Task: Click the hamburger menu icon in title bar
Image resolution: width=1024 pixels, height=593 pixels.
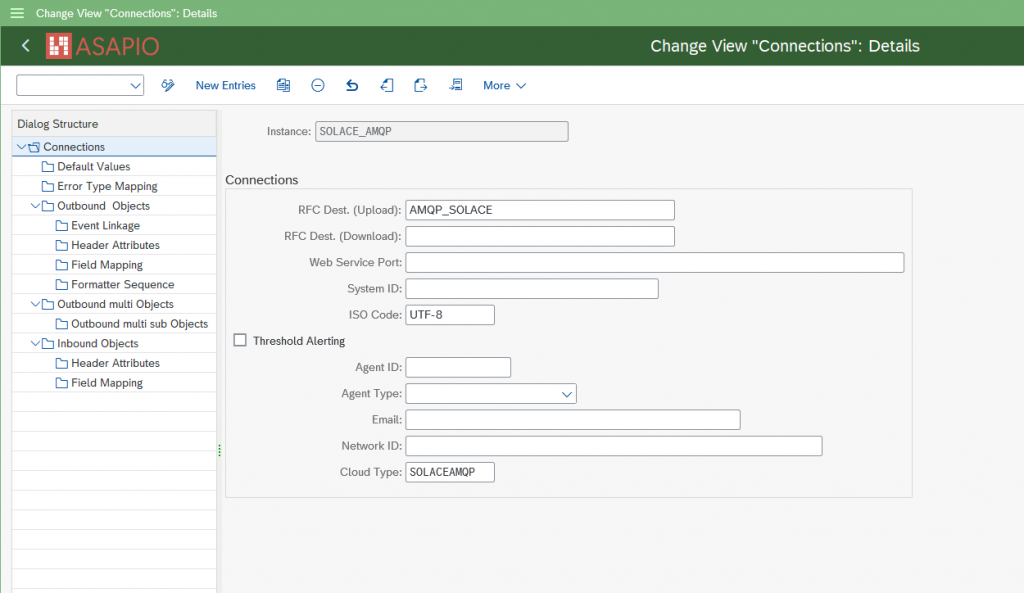Action: [16, 13]
